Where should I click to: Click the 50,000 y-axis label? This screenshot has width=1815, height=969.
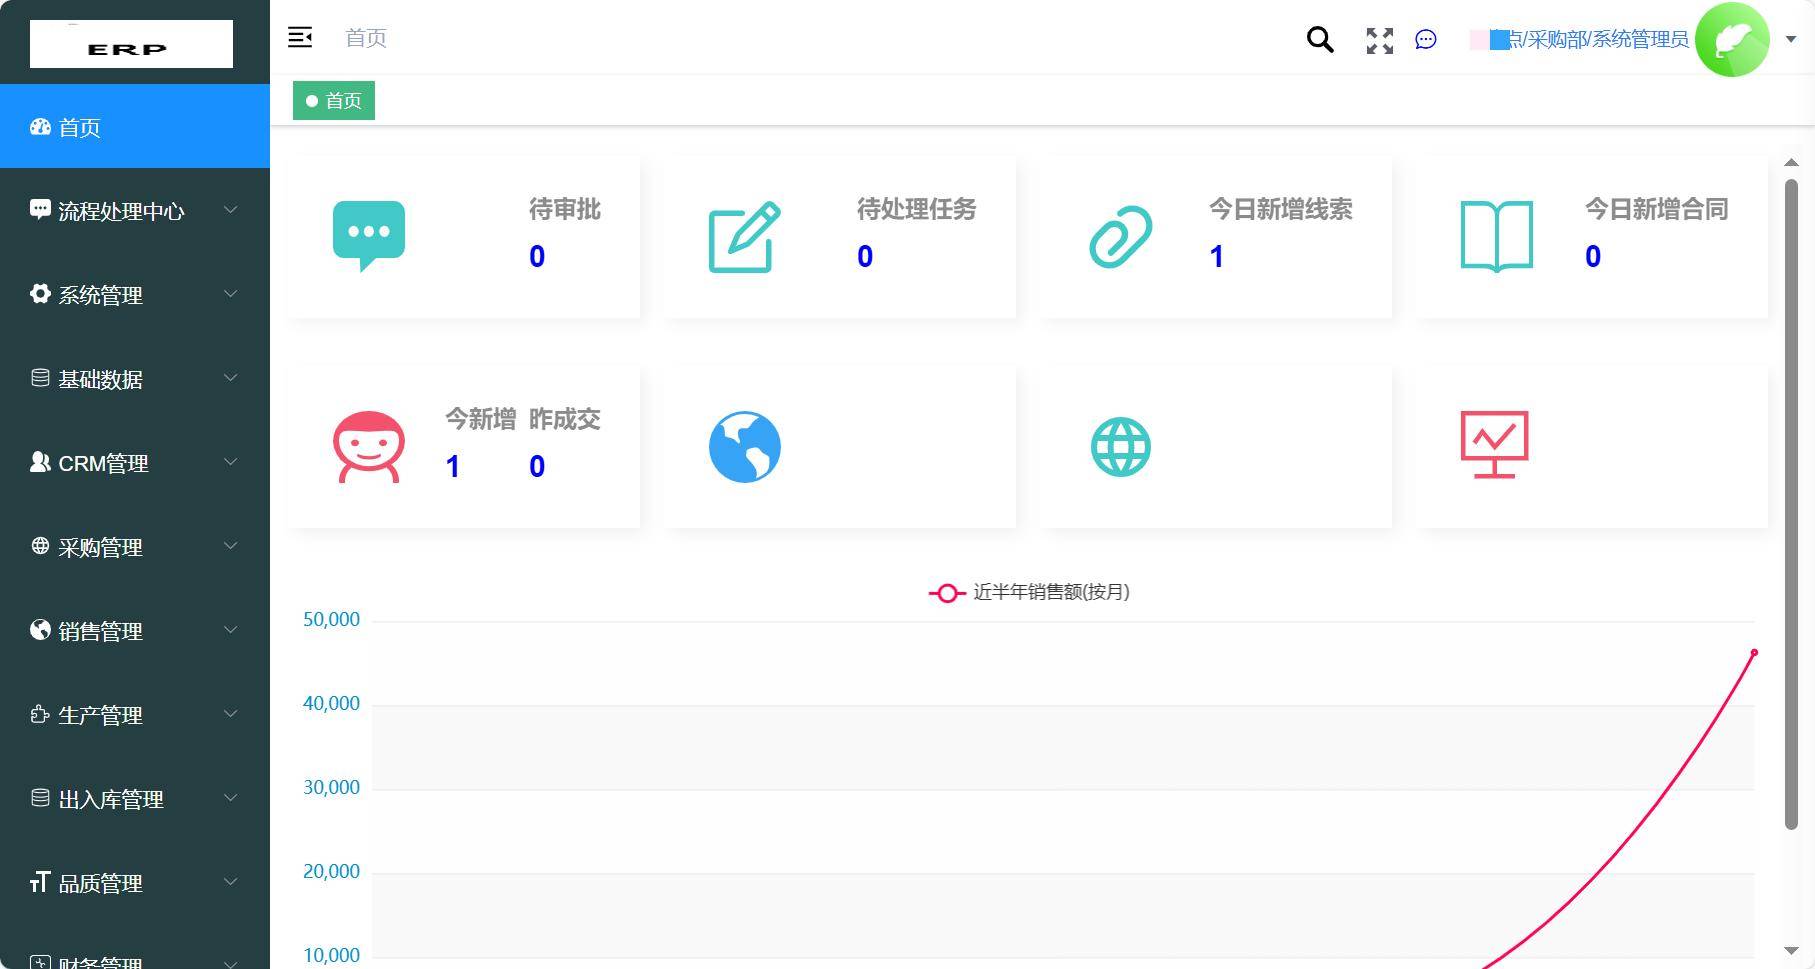coord(331,620)
